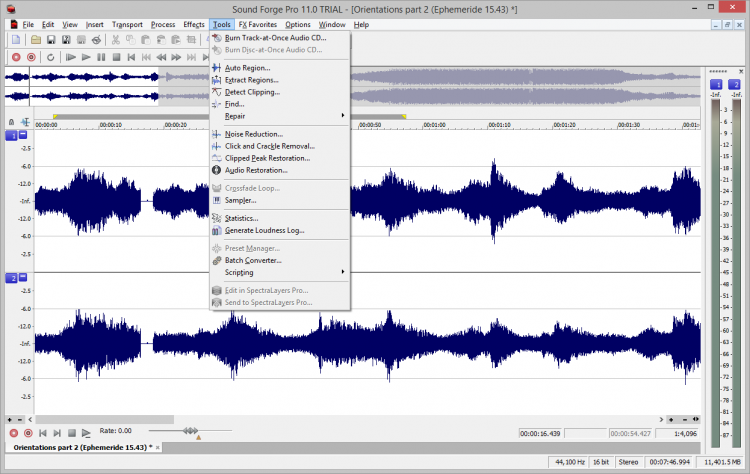Close the Orientations part 2 document tab

pyautogui.click(x=159, y=447)
